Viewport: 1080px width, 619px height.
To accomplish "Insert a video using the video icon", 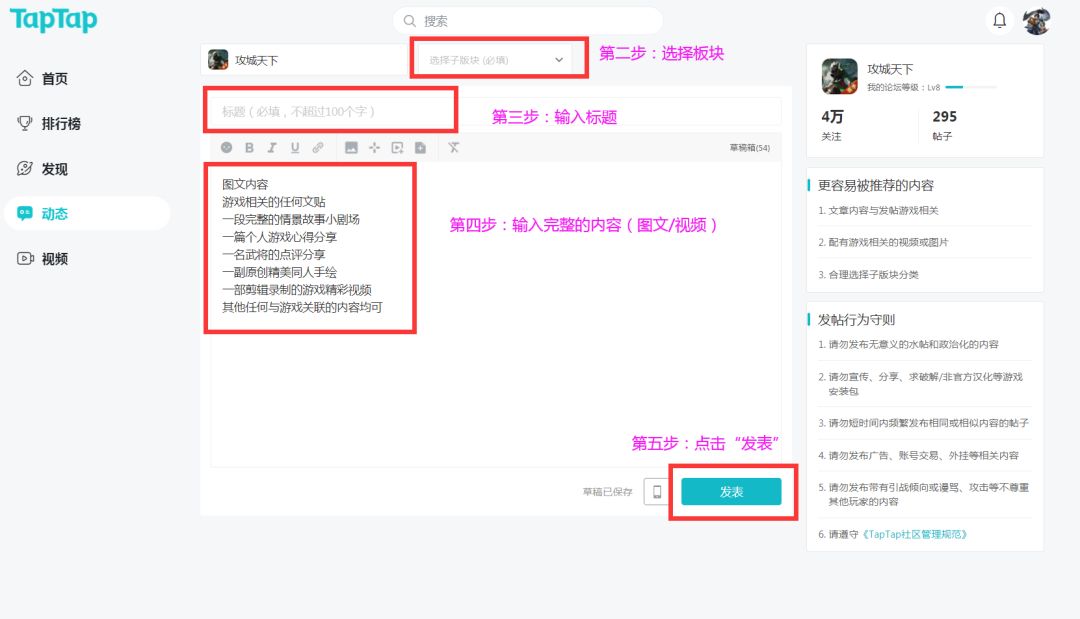I will (x=397, y=148).
